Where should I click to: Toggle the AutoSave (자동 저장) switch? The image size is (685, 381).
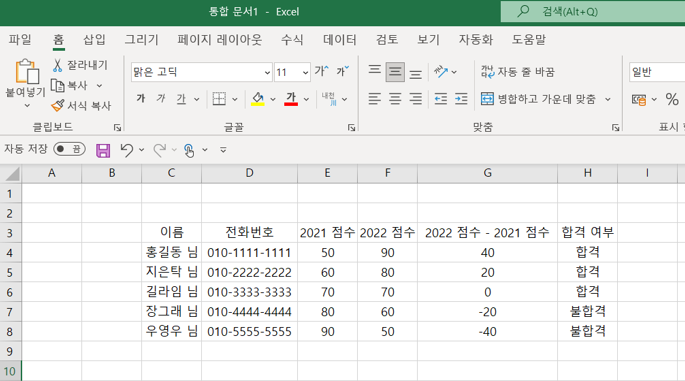[69, 149]
